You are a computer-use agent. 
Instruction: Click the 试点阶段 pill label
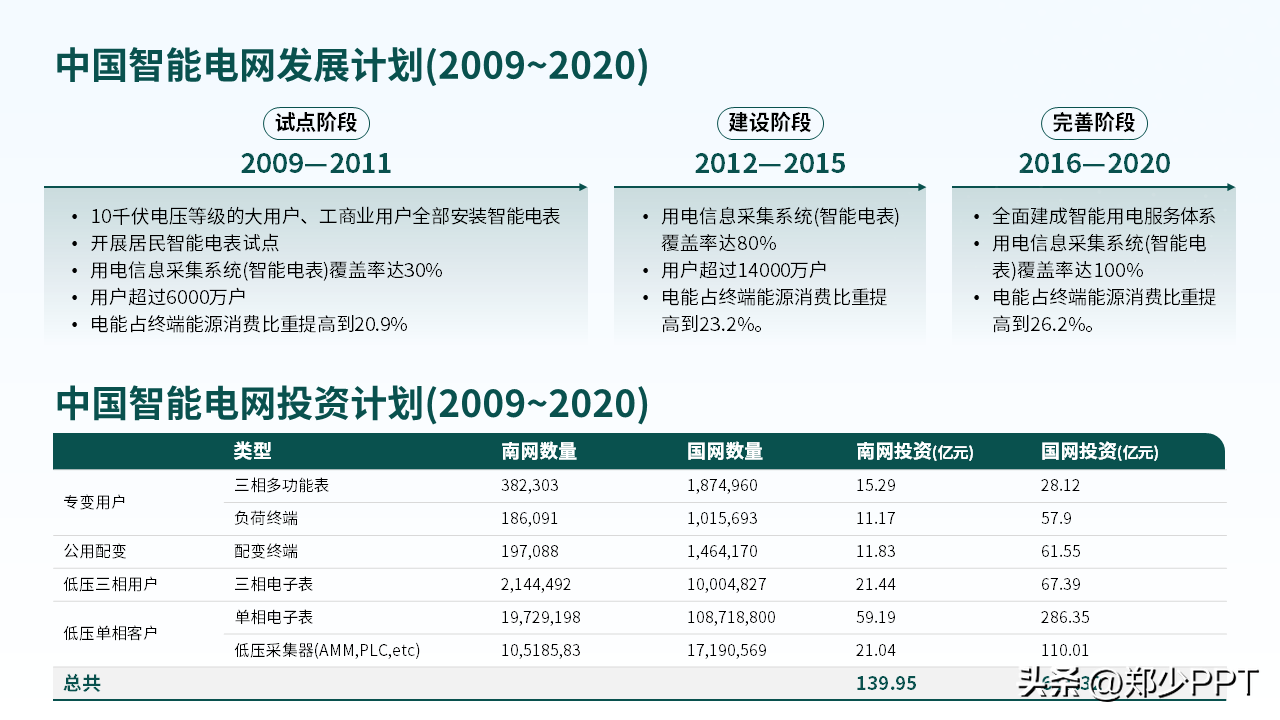click(317, 123)
